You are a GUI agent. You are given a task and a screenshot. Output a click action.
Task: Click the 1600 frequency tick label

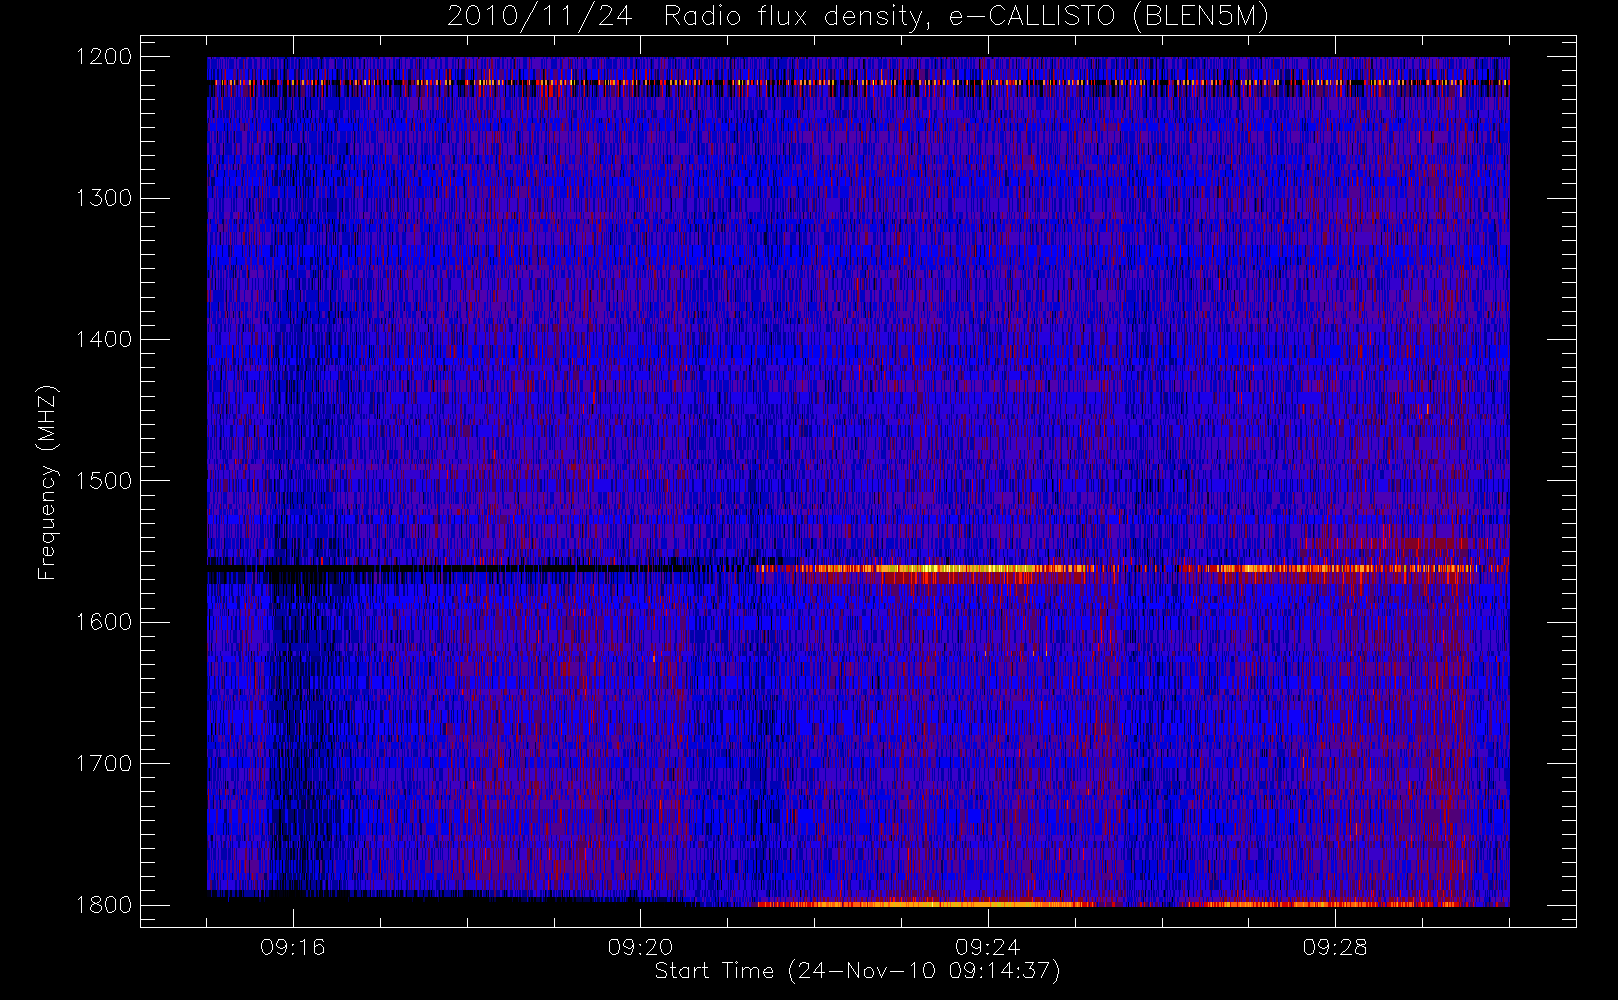point(103,622)
